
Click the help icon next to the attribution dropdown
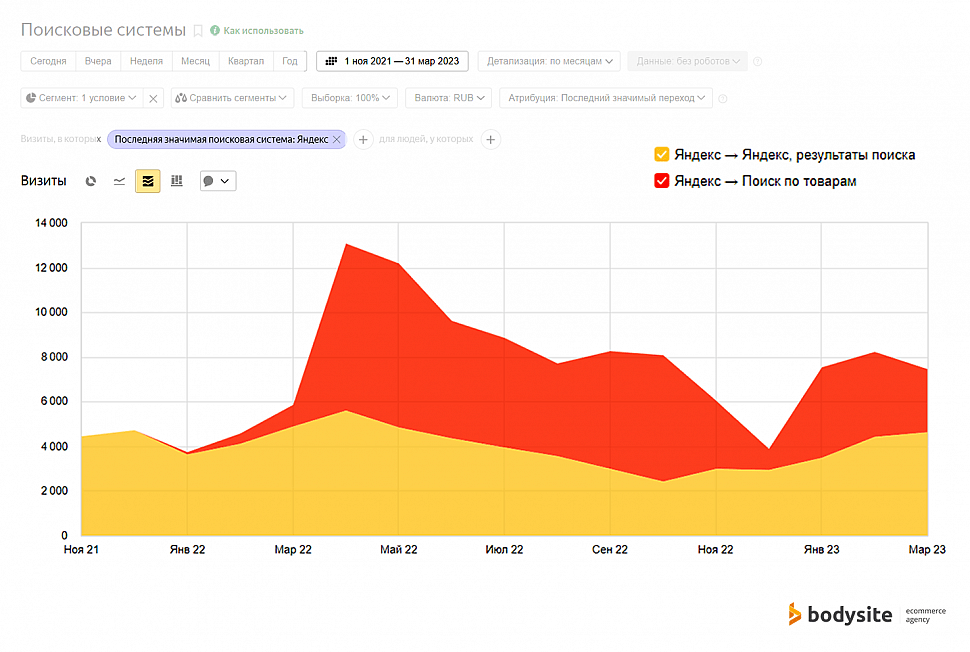tap(723, 98)
